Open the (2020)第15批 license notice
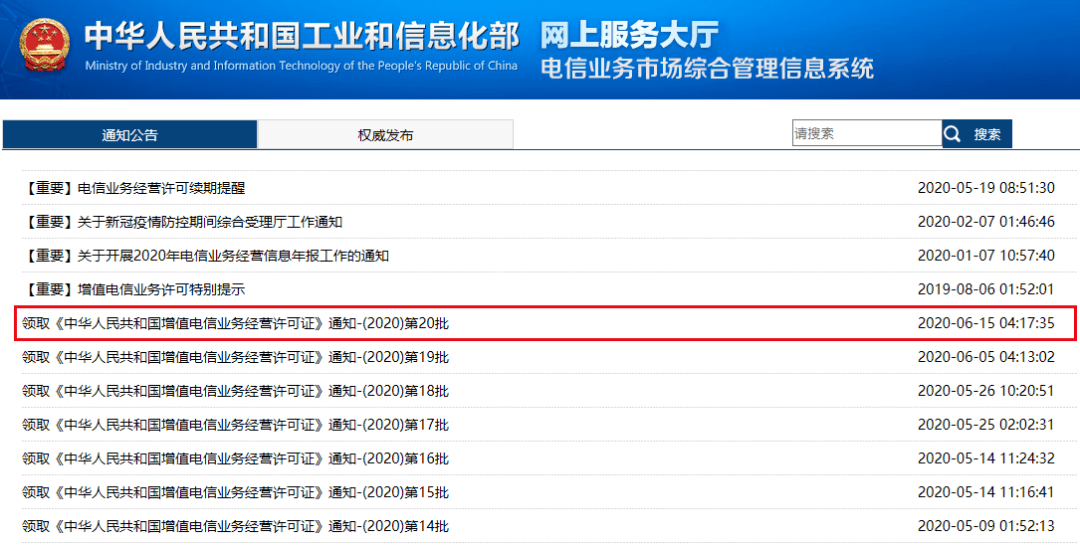 (236, 492)
